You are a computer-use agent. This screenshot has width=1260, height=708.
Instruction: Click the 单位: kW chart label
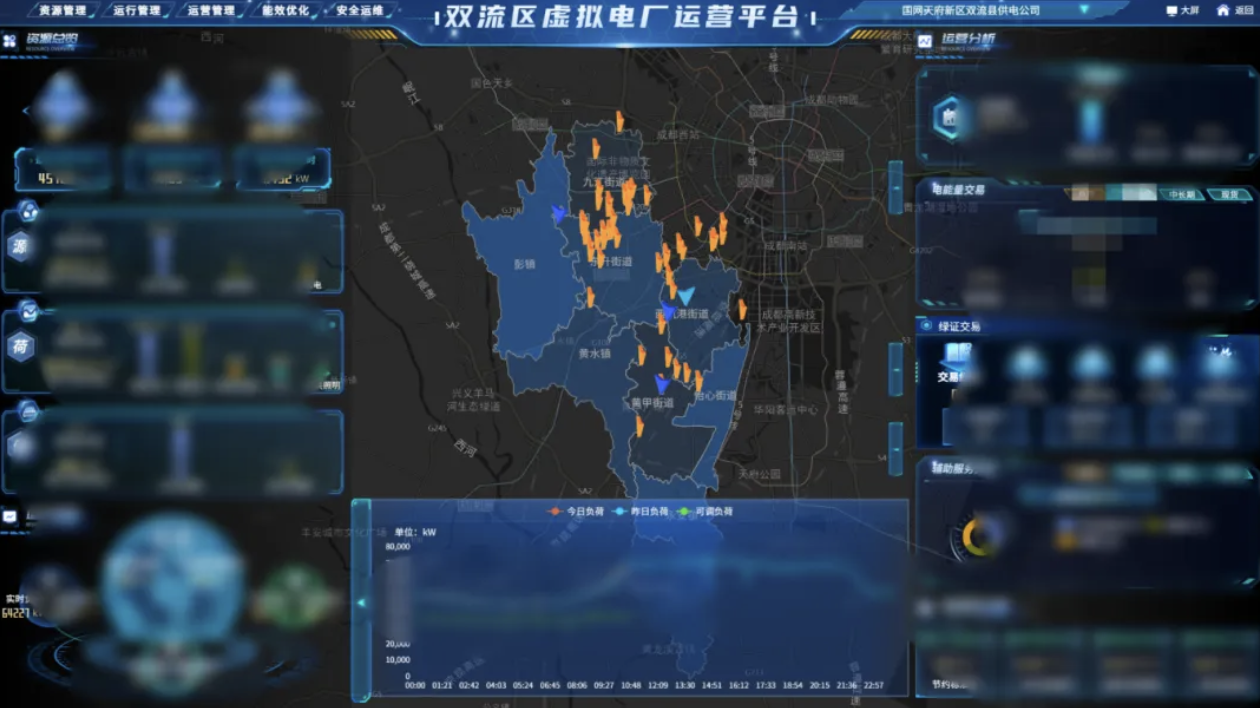(416, 532)
